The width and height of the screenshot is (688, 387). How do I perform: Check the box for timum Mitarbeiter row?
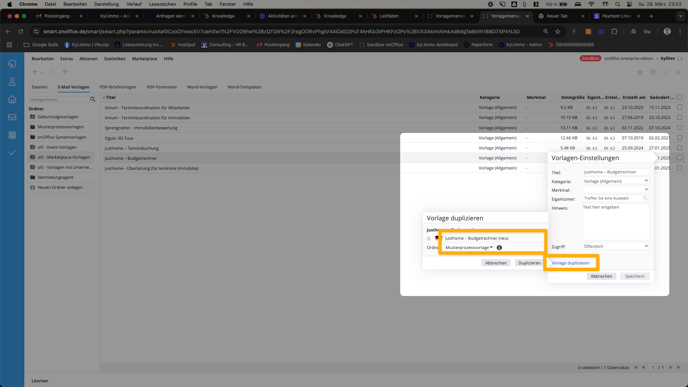[679, 108]
